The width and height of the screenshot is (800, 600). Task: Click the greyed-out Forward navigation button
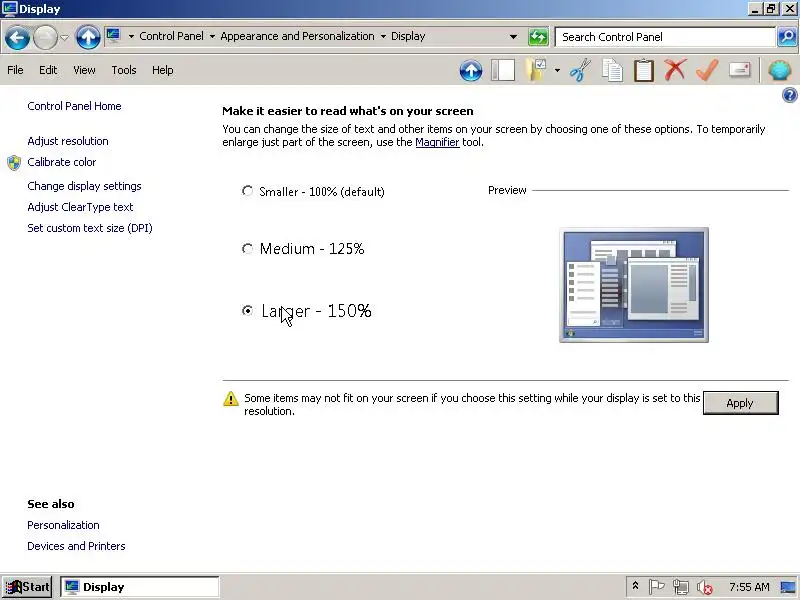pyautogui.click(x=45, y=37)
